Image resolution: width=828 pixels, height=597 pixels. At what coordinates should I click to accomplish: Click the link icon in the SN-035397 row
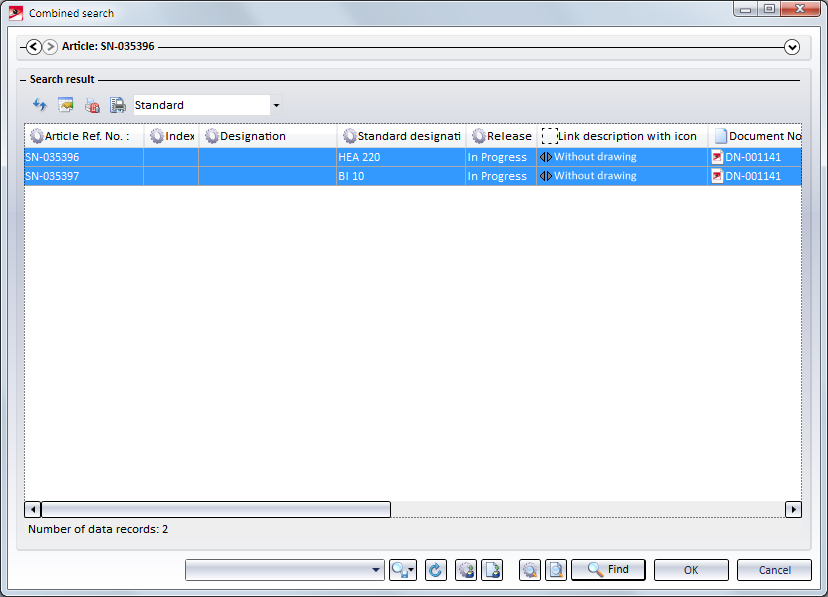pyautogui.click(x=545, y=176)
